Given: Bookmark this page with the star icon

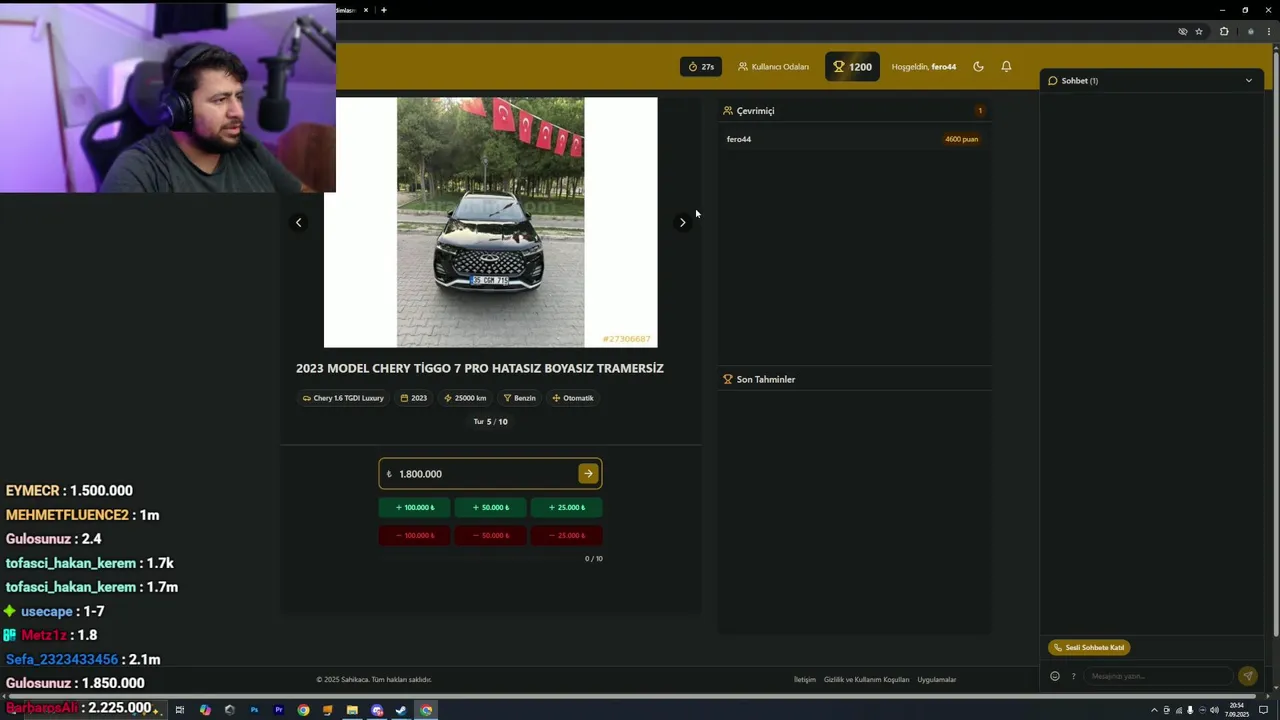Looking at the screenshot, I should point(1199,31).
